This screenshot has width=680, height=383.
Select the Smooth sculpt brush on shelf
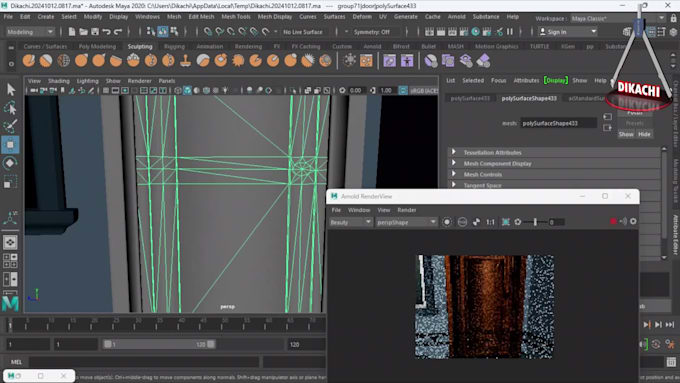46,61
